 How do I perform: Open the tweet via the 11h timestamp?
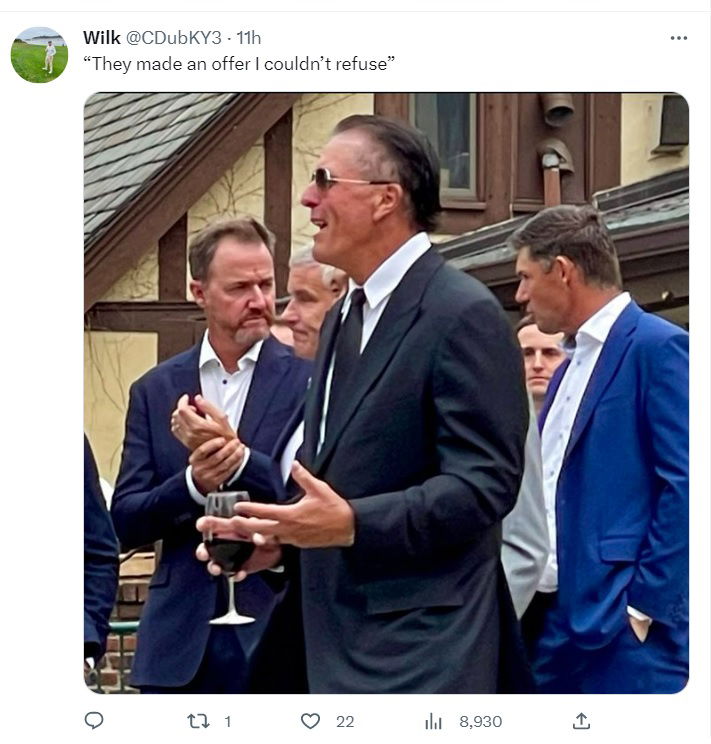click(249, 38)
